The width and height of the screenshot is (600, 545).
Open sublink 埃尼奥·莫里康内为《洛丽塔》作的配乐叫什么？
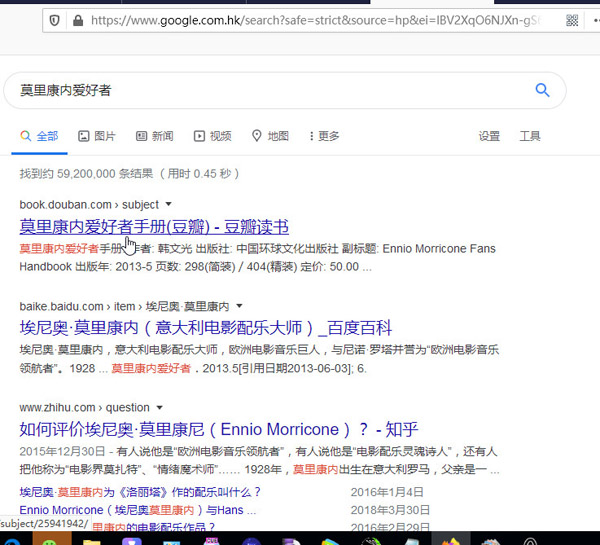coord(140,492)
